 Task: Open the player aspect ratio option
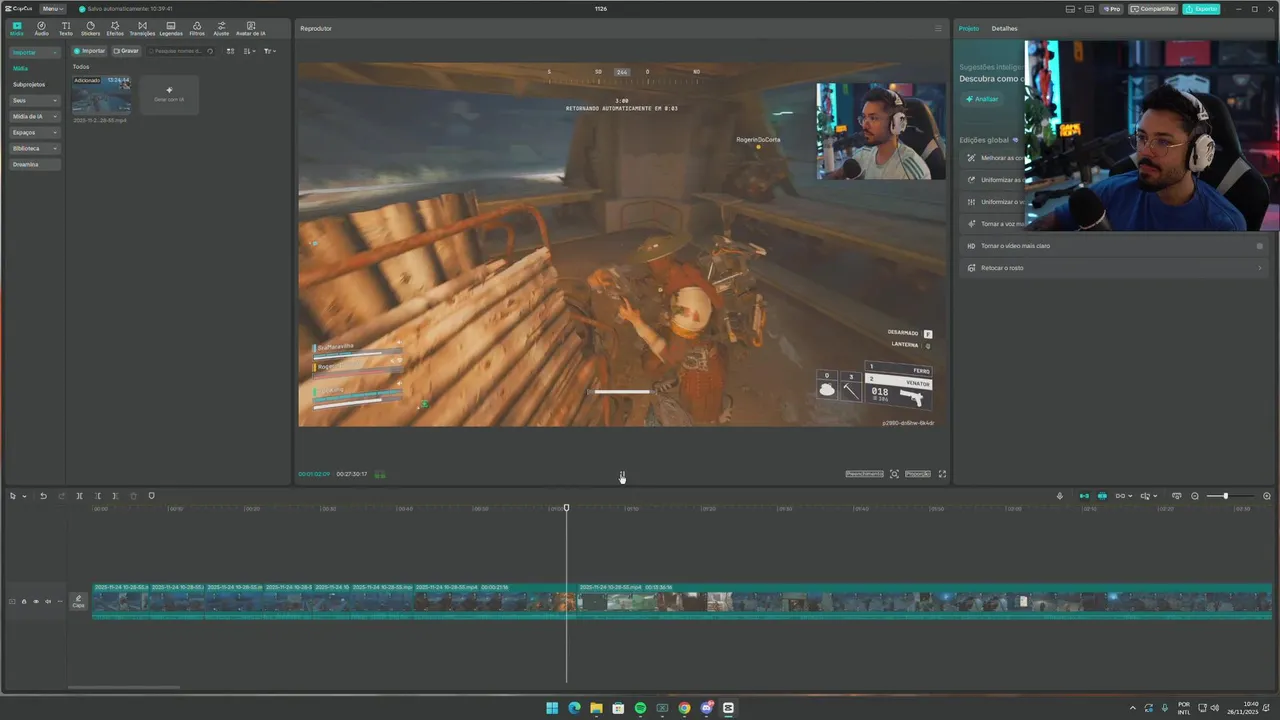pyautogui.click(x=918, y=474)
